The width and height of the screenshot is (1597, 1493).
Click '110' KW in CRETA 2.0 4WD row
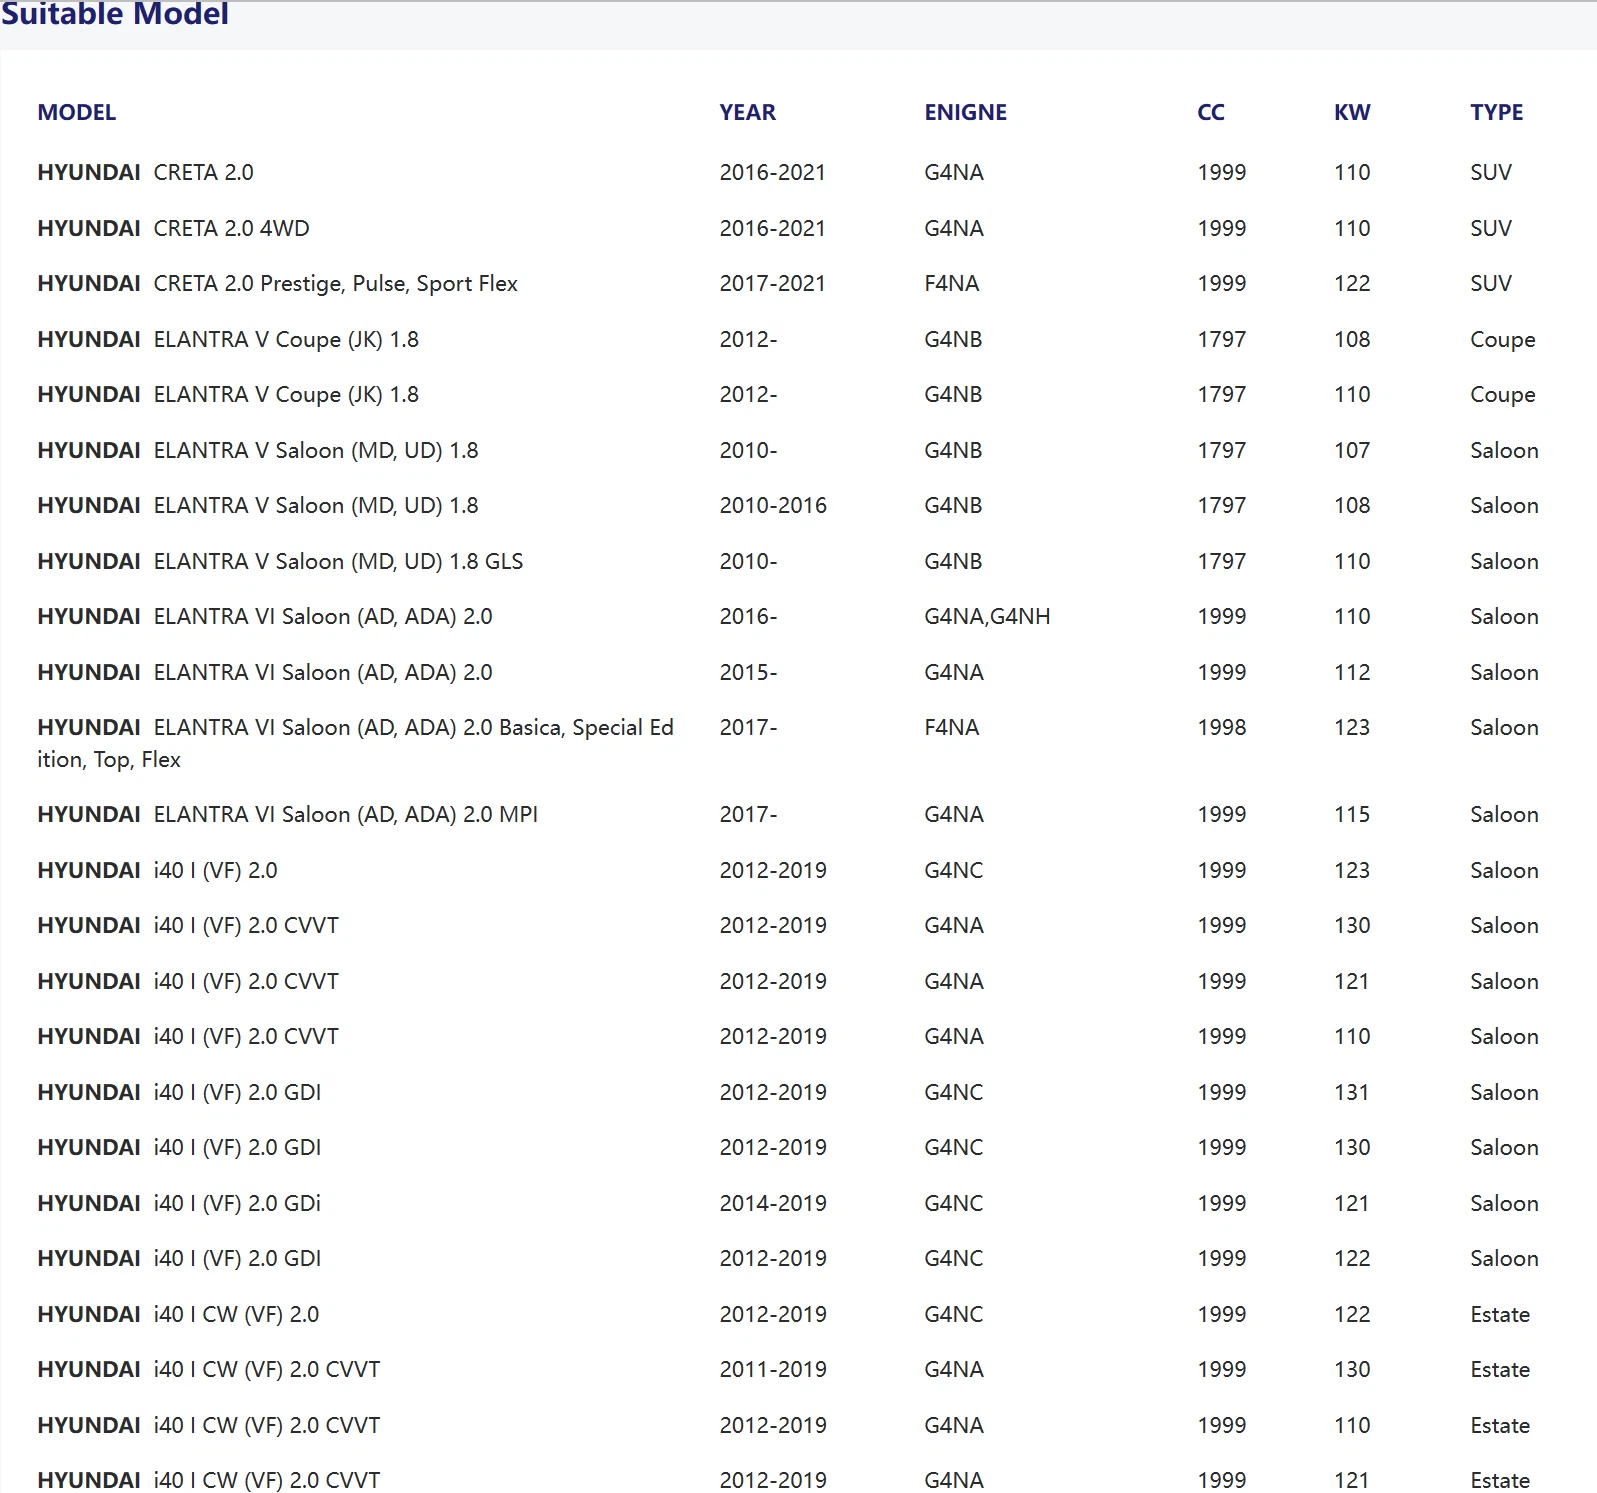pyautogui.click(x=1352, y=229)
